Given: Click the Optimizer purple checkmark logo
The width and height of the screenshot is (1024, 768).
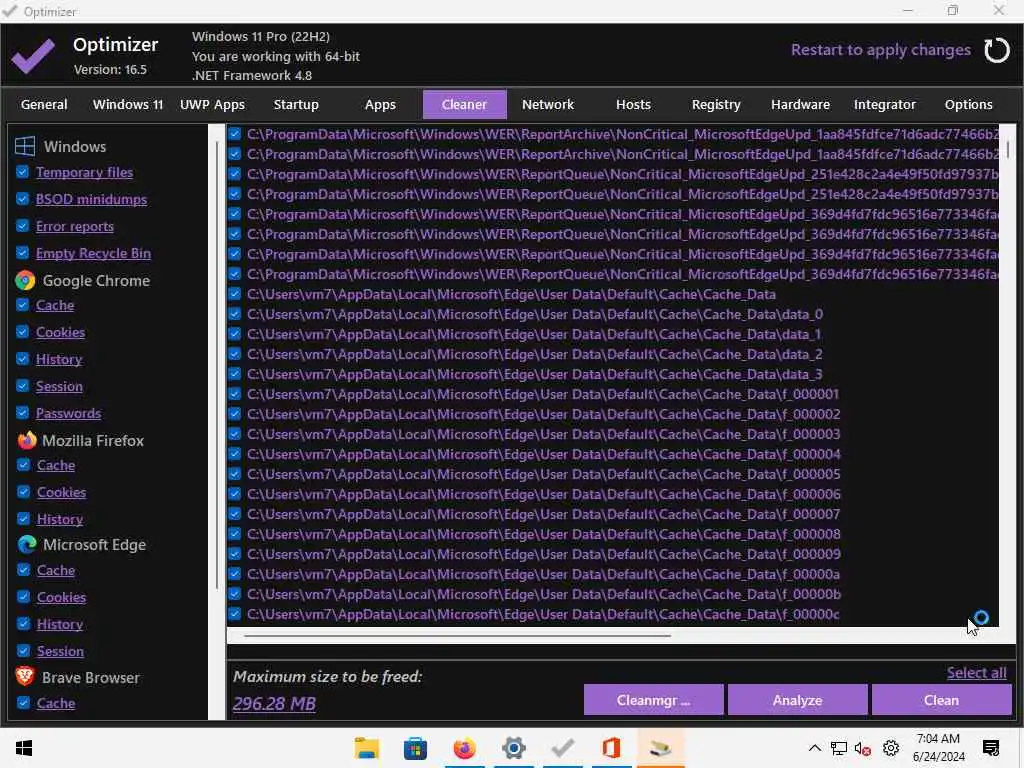Looking at the screenshot, I should pos(33,56).
